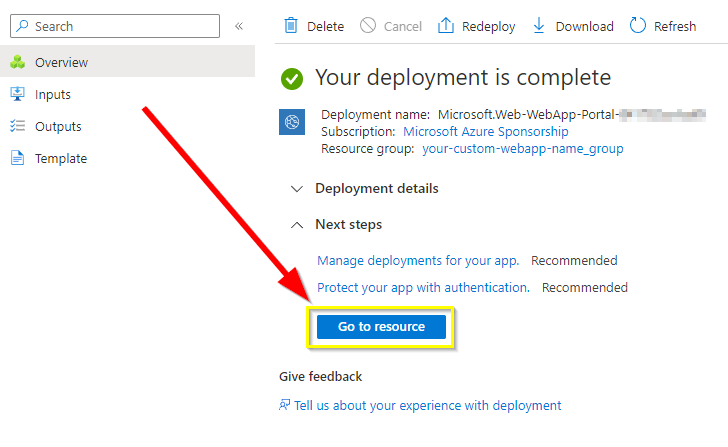Click the Template document icon
Viewport: 728px width, 447px height.
click(18, 158)
